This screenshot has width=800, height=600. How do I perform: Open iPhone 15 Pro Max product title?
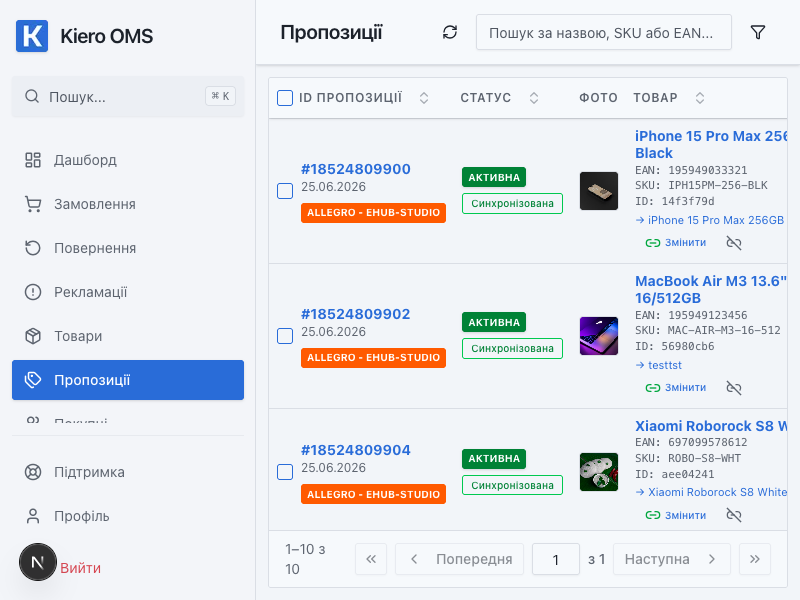point(711,144)
